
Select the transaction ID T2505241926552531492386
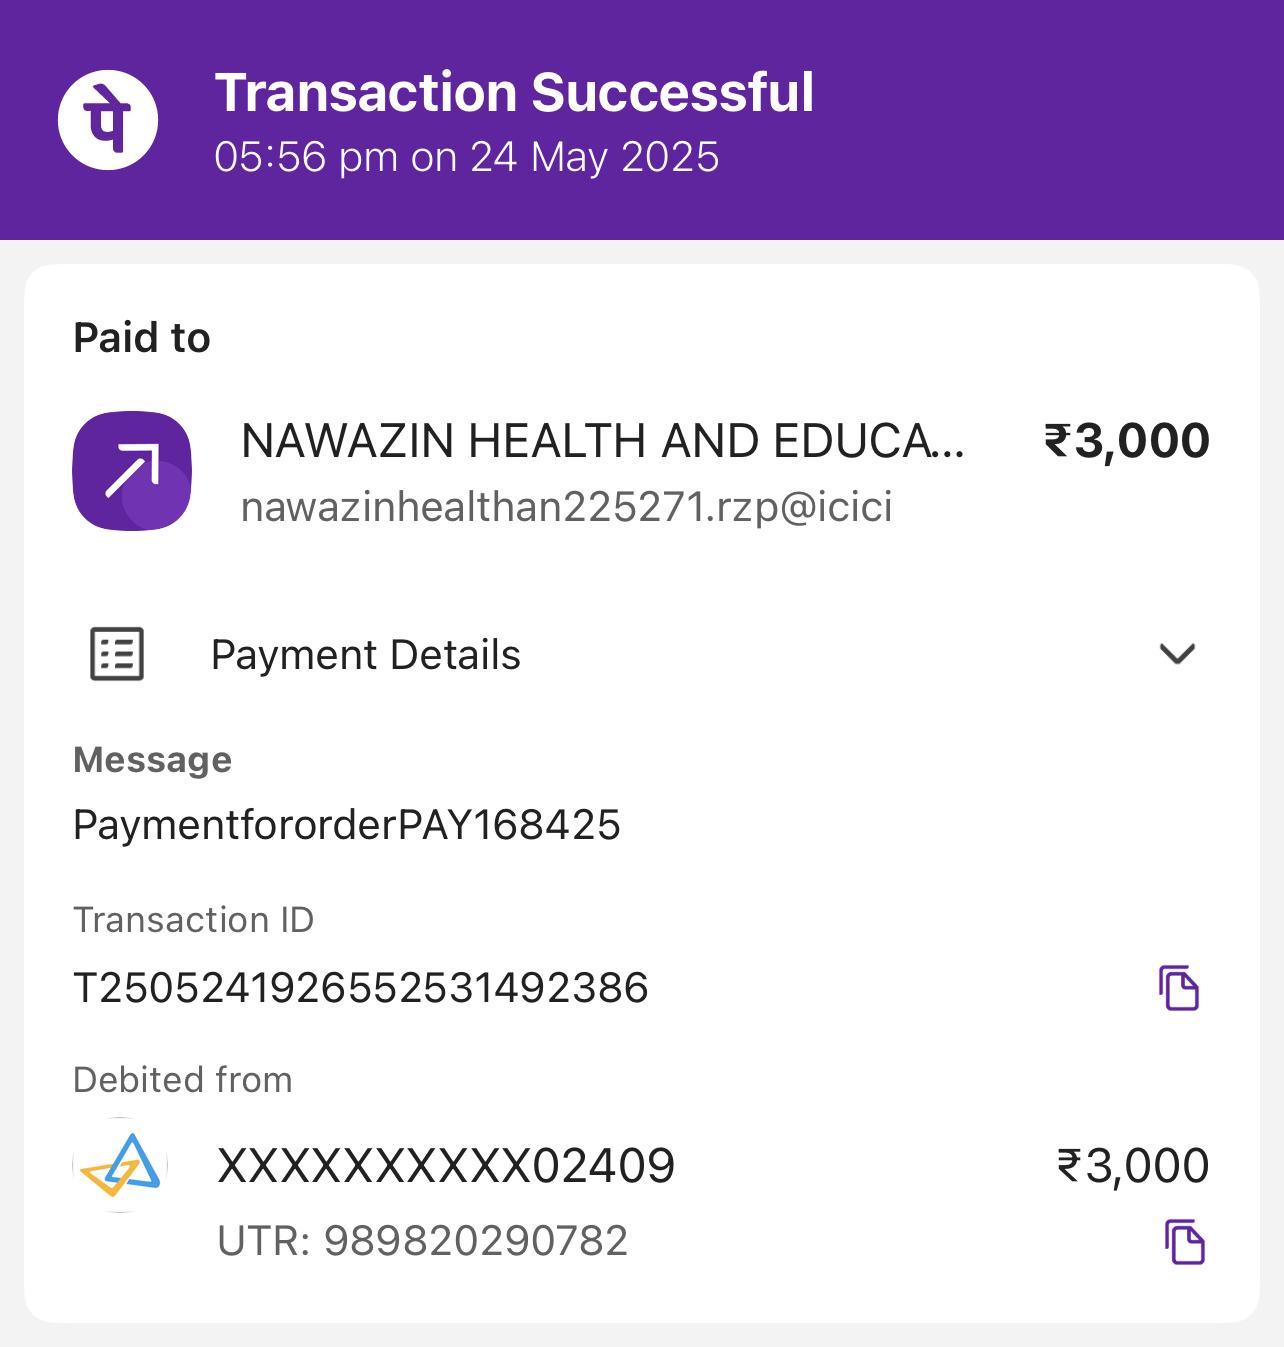point(361,988)
